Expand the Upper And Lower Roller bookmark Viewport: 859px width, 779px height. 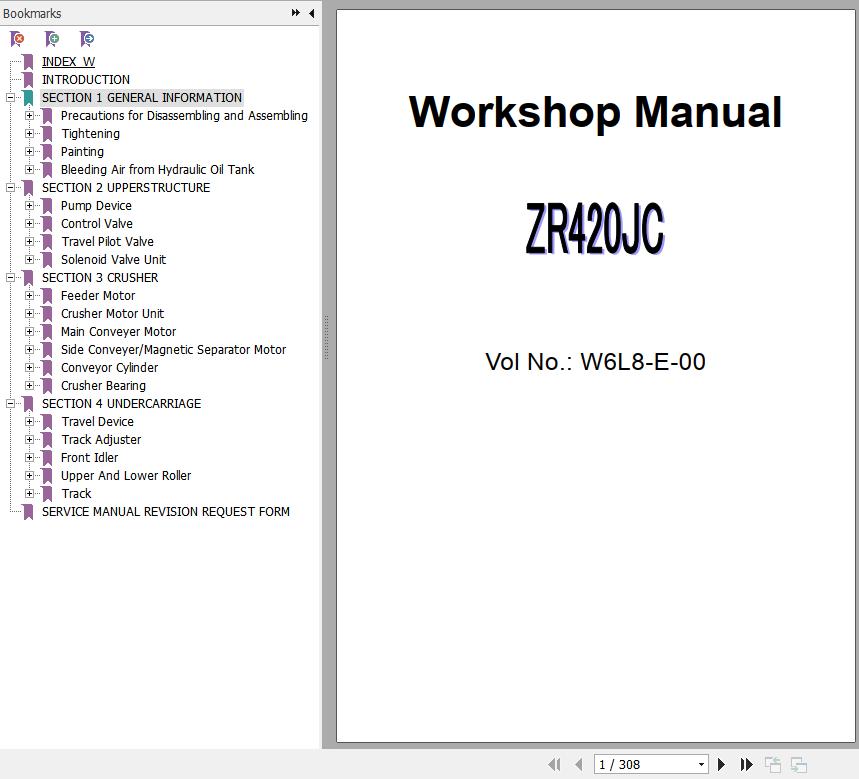[x=30, y=476]
